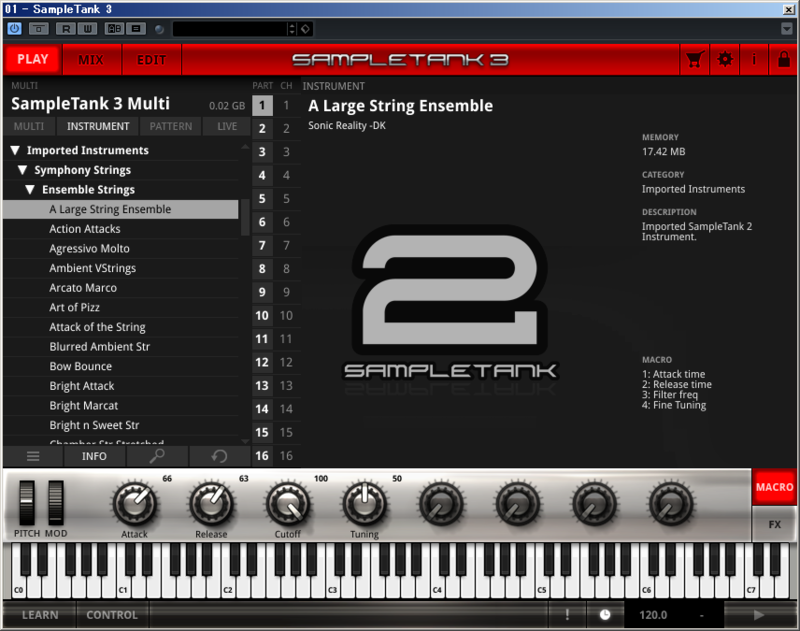800x631 pixels.
Task: Click the lock icon in header
Action: pyautogui.click(x=784, y=60)
